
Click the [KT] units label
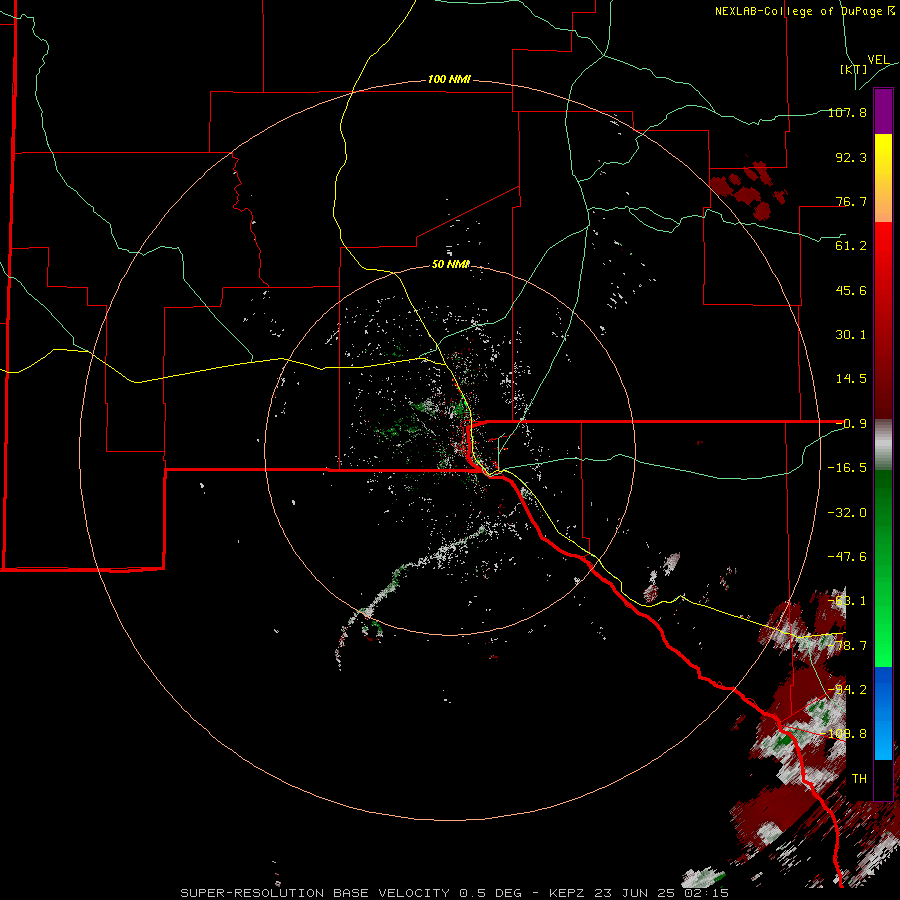(x=854, y=69)
